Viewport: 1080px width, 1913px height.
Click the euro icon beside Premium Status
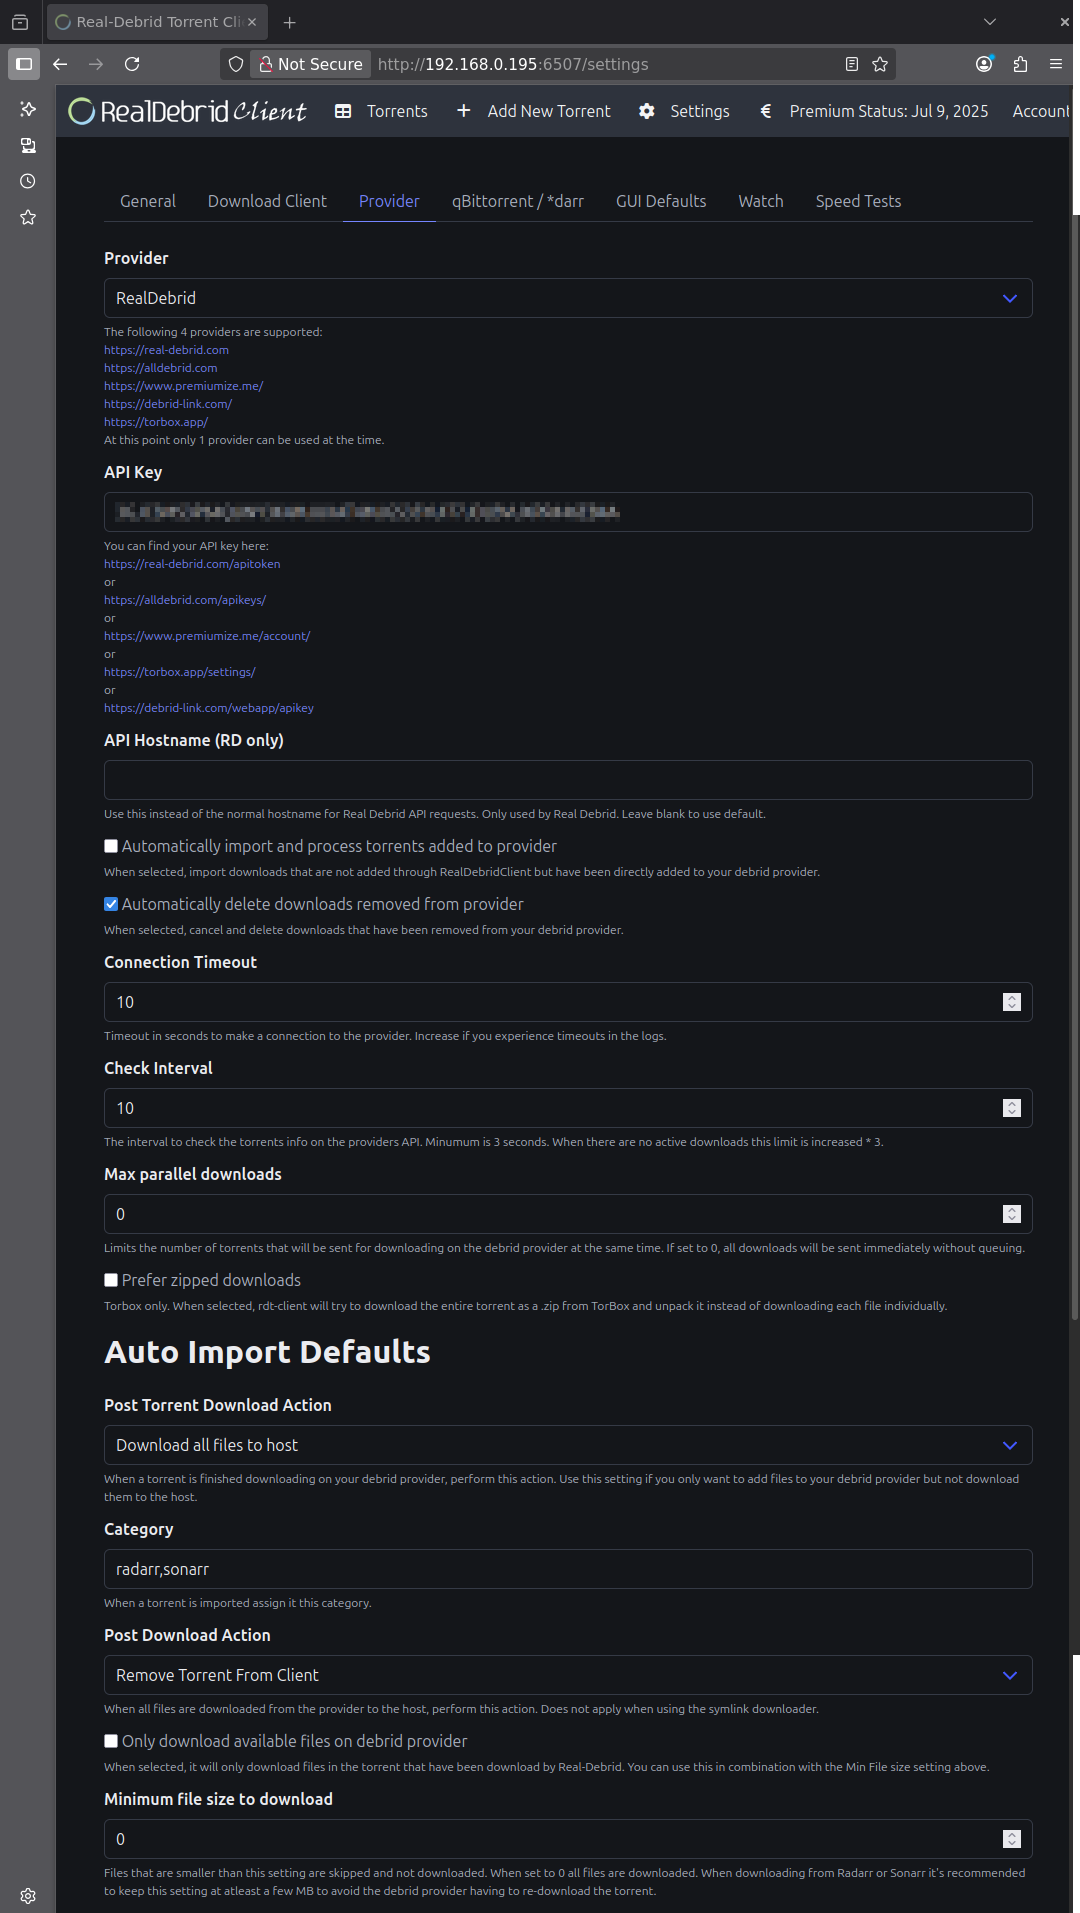pos(766,111)
